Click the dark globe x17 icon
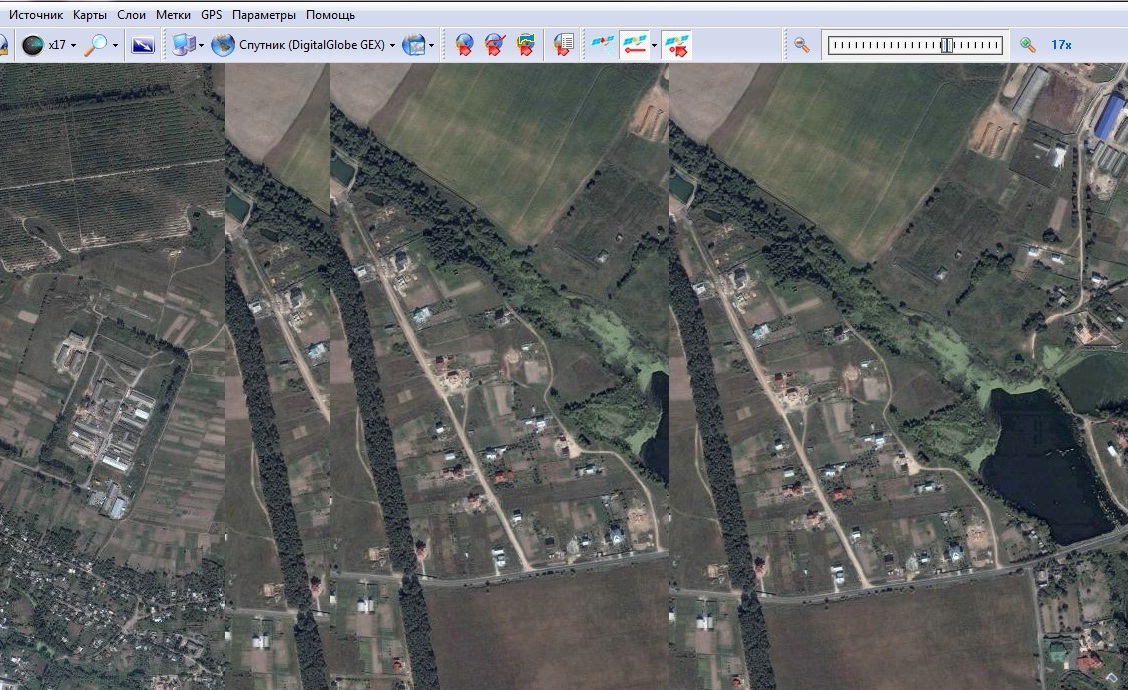The height and width of the screenshot is (690, 1128). click(32, 45)
